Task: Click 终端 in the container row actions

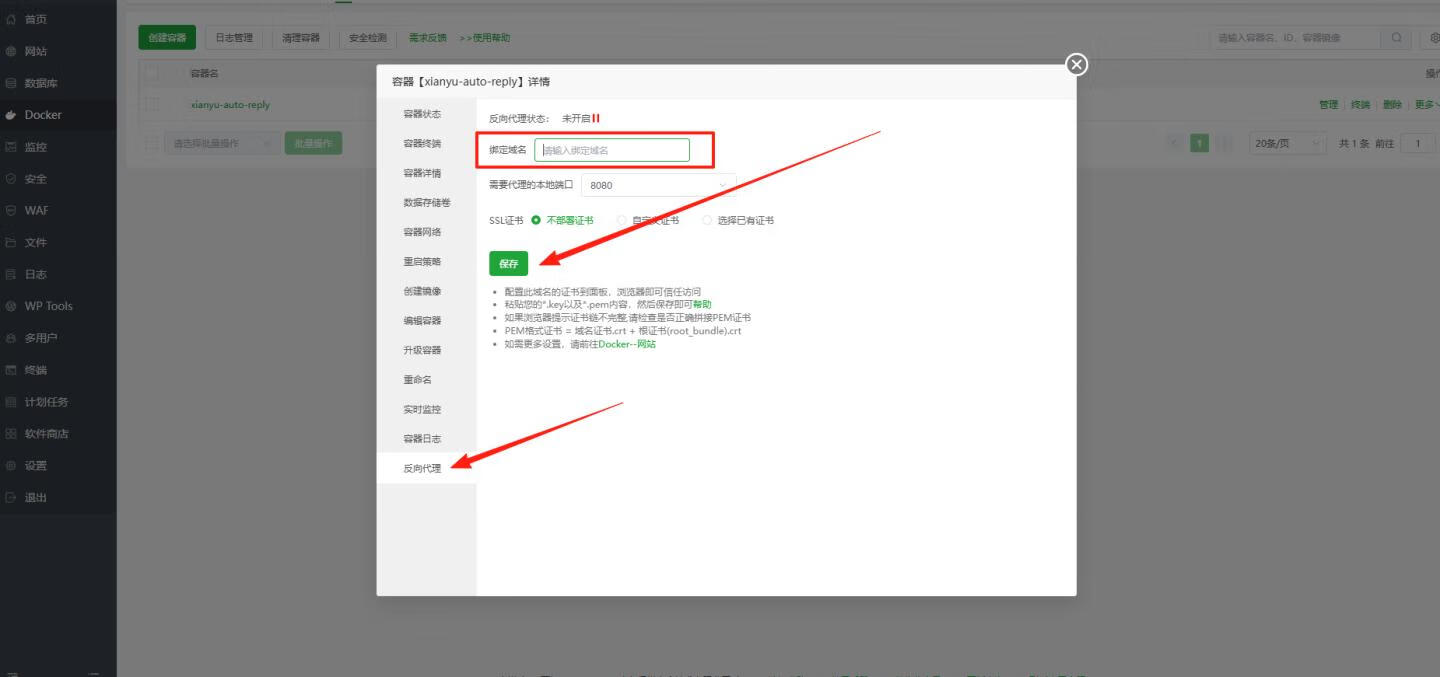Action: point(1360,105)
